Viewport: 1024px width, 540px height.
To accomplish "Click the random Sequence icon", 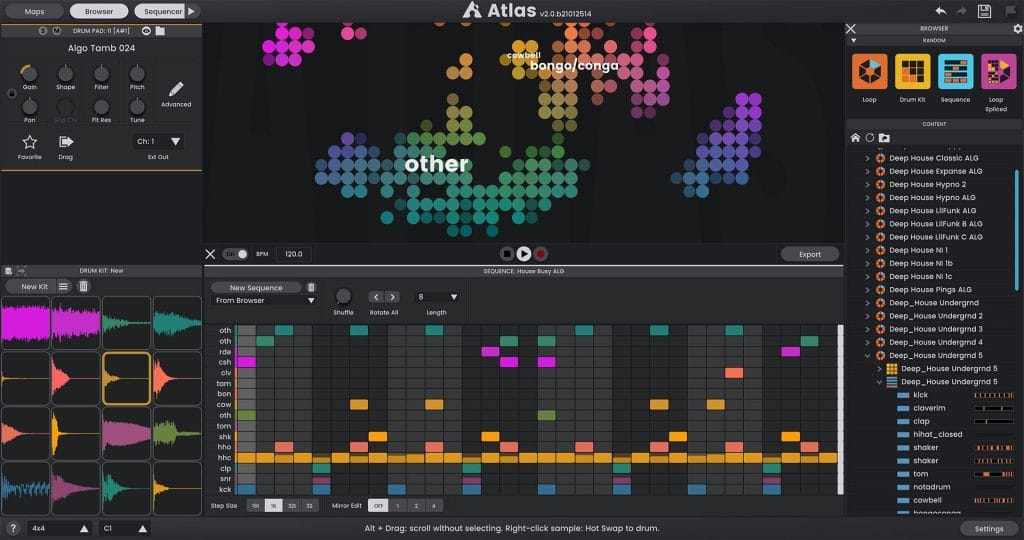I will coord(955,73).
